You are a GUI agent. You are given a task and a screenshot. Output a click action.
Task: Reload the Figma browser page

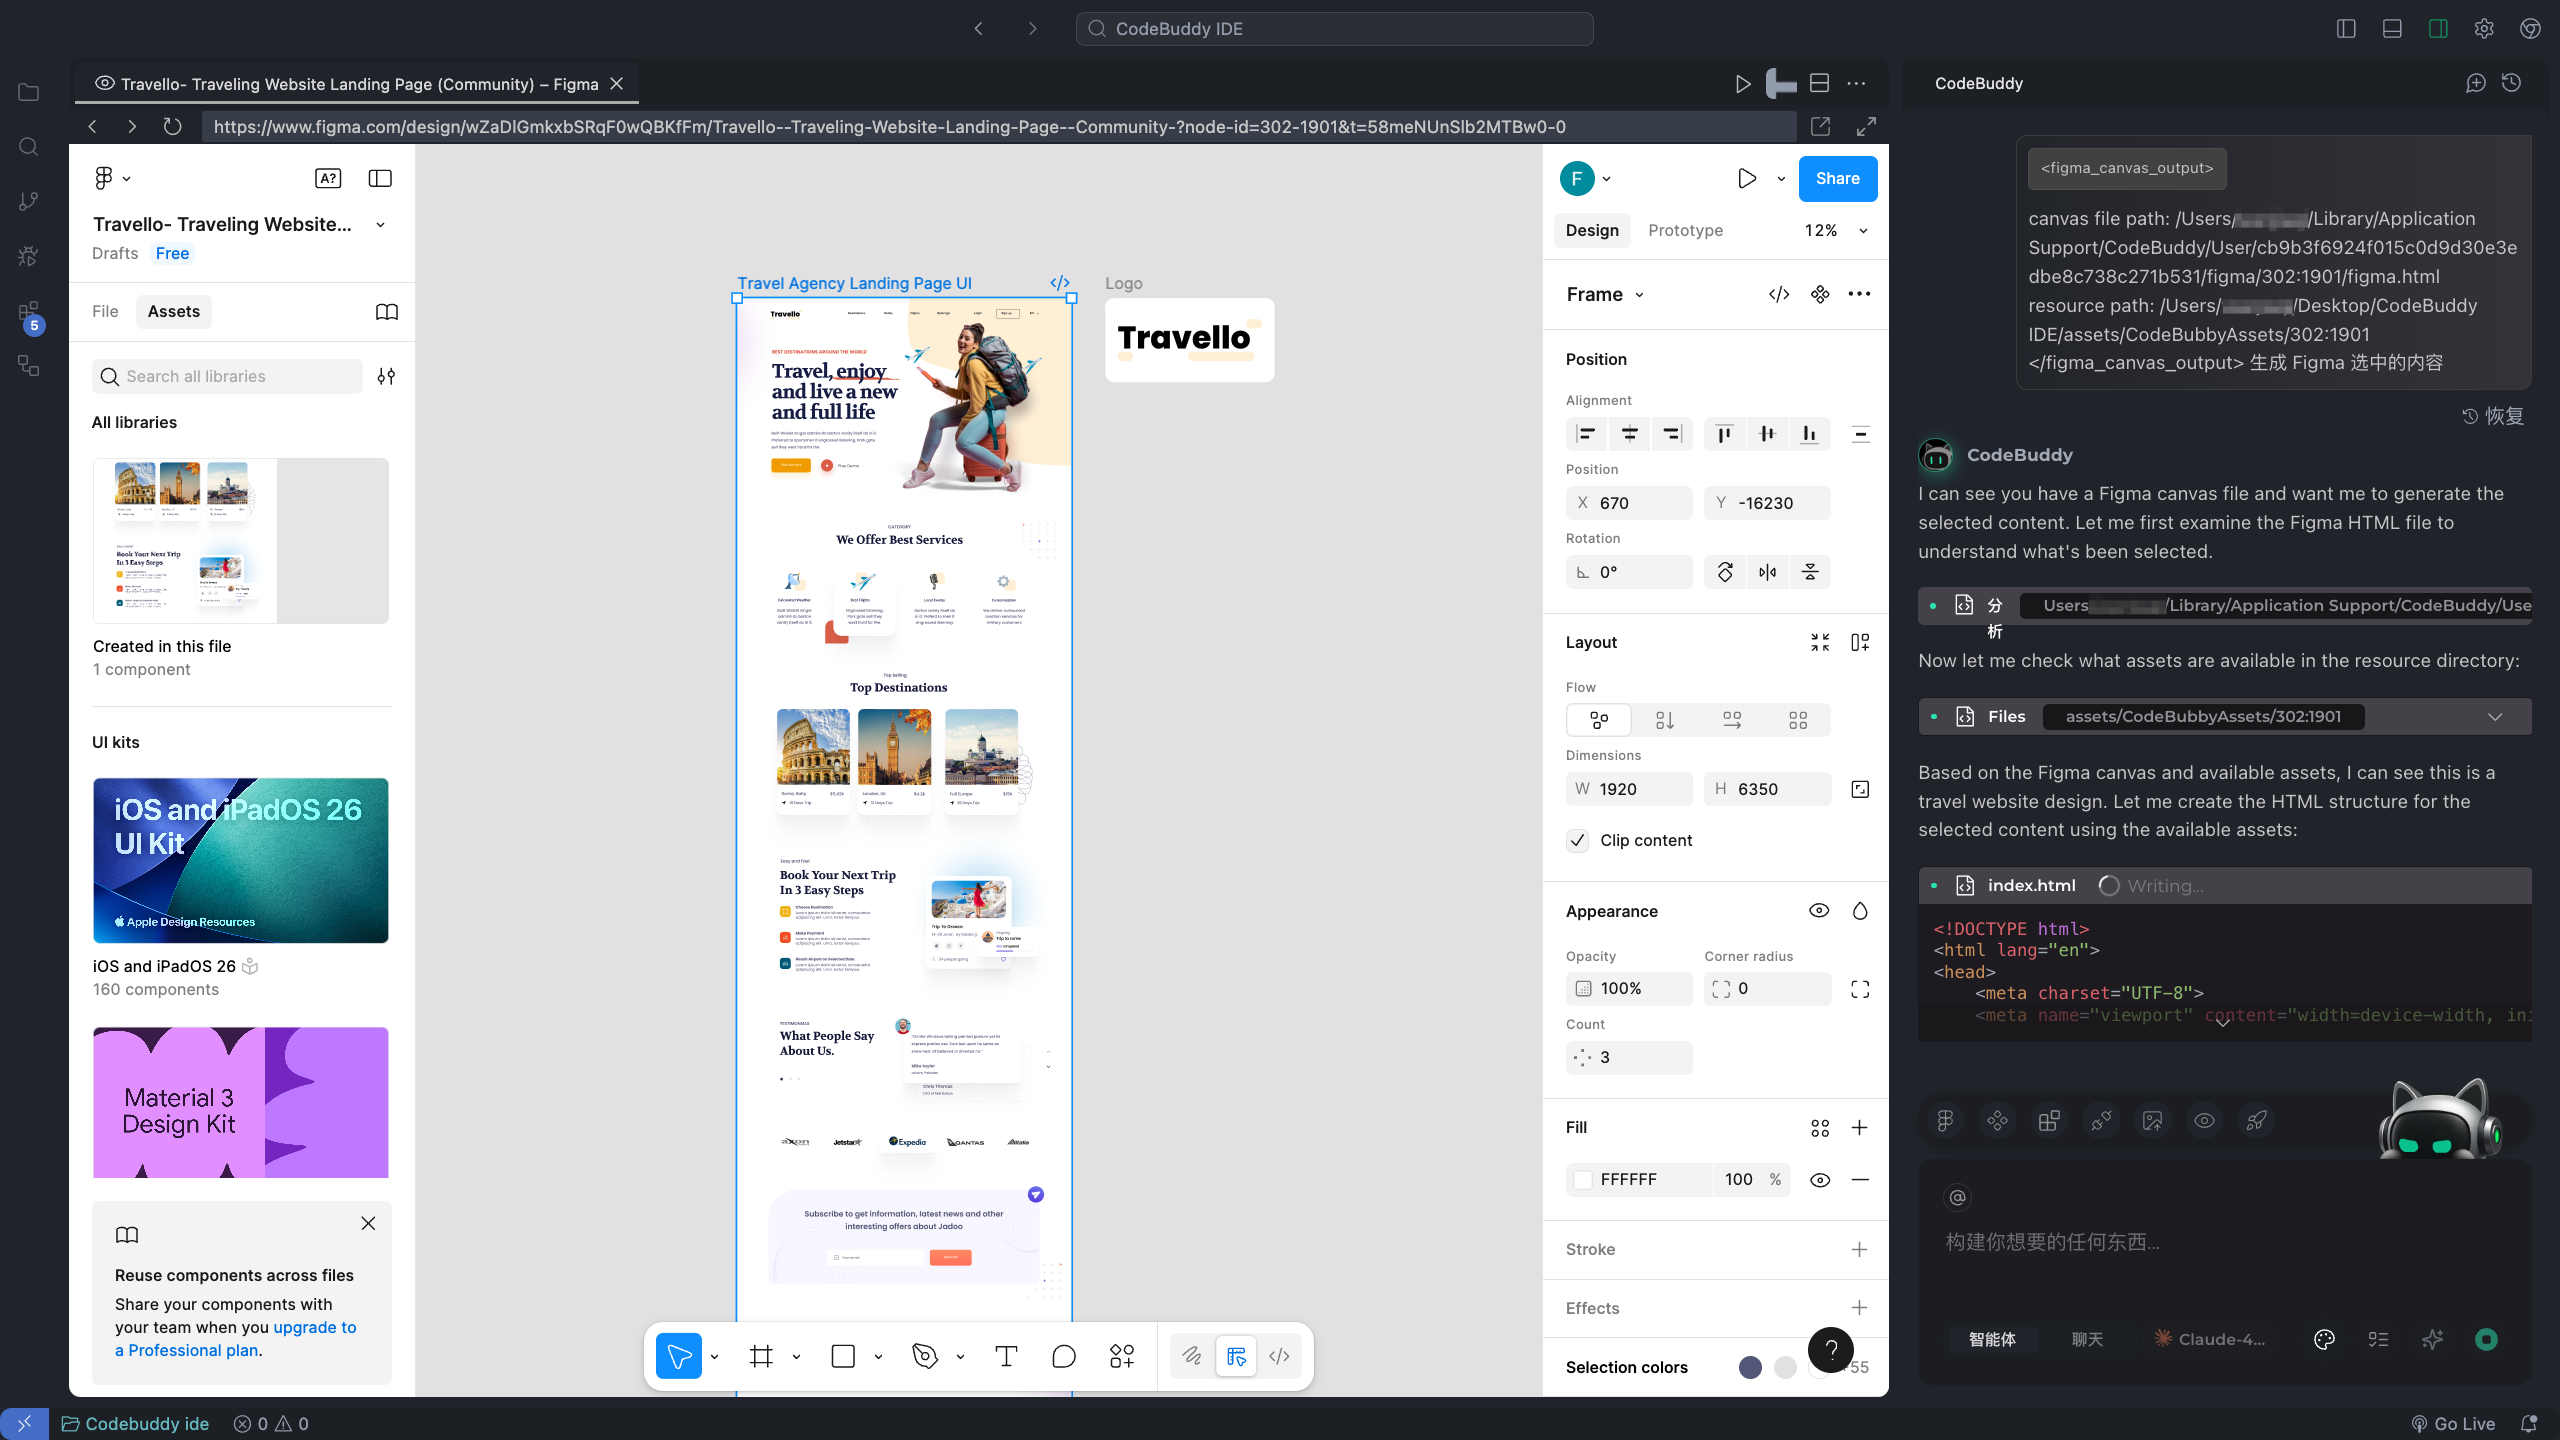click(x=172, y=126)
